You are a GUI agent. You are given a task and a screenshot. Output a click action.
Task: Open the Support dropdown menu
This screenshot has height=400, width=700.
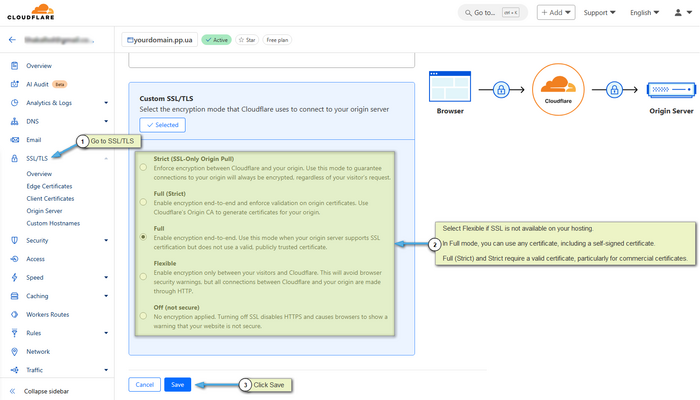(599, 12)
